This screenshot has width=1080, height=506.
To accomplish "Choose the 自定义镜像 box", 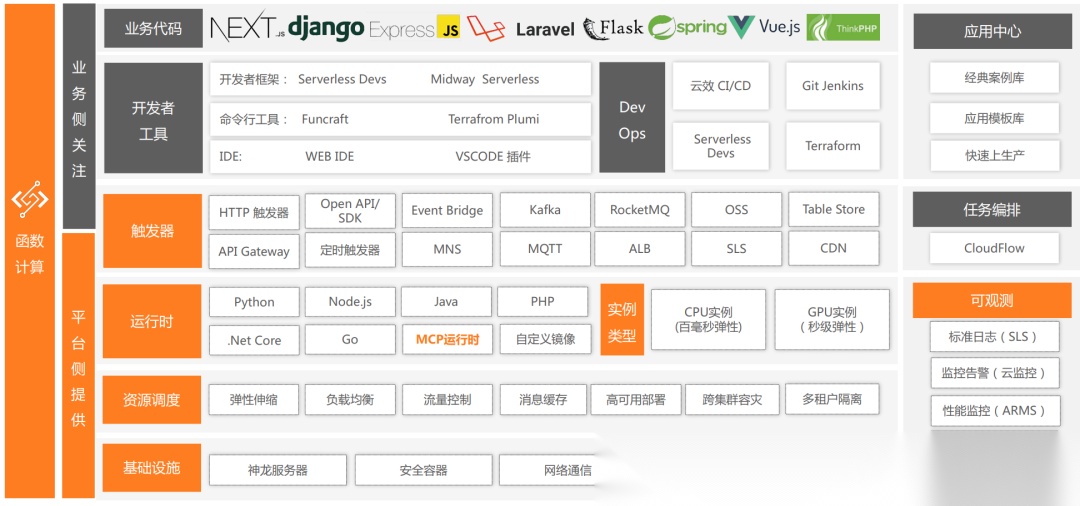I will point(545,339).
